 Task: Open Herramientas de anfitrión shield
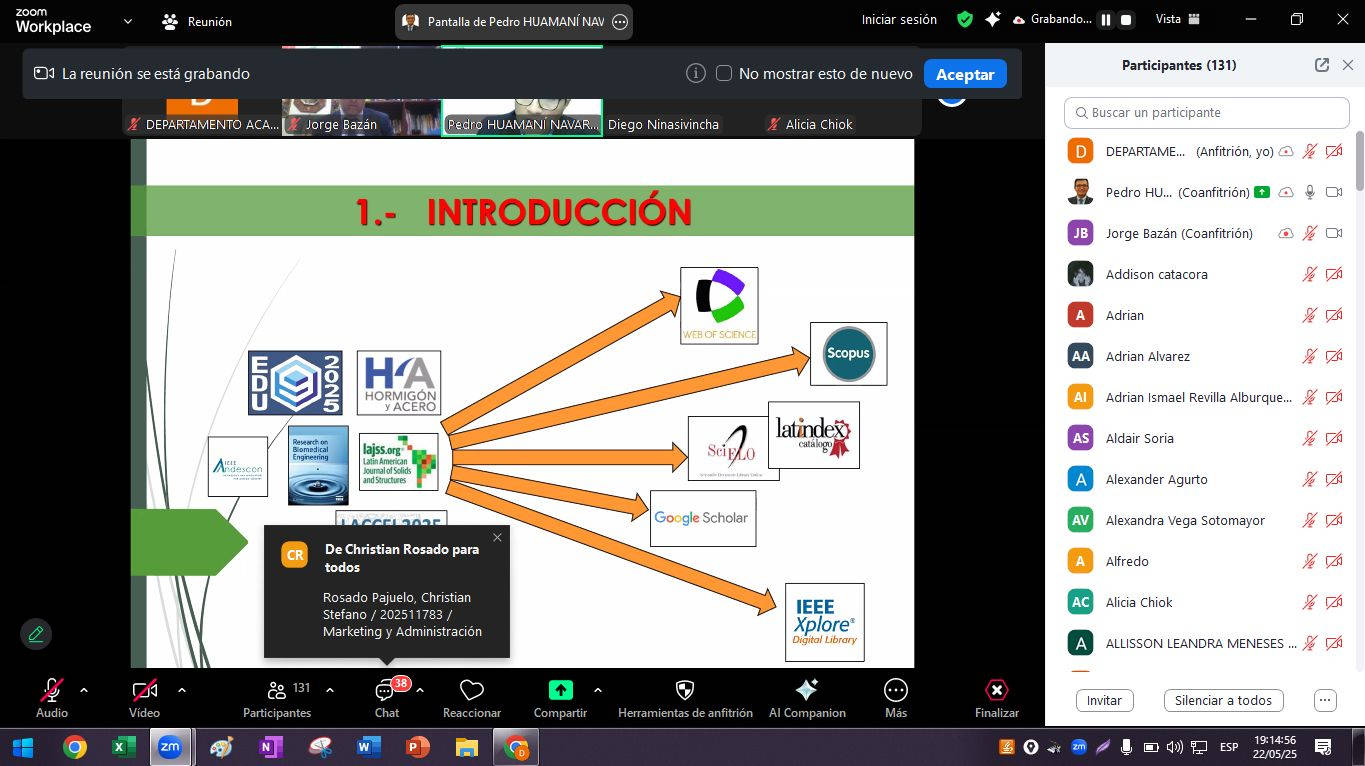pos(685,690)
